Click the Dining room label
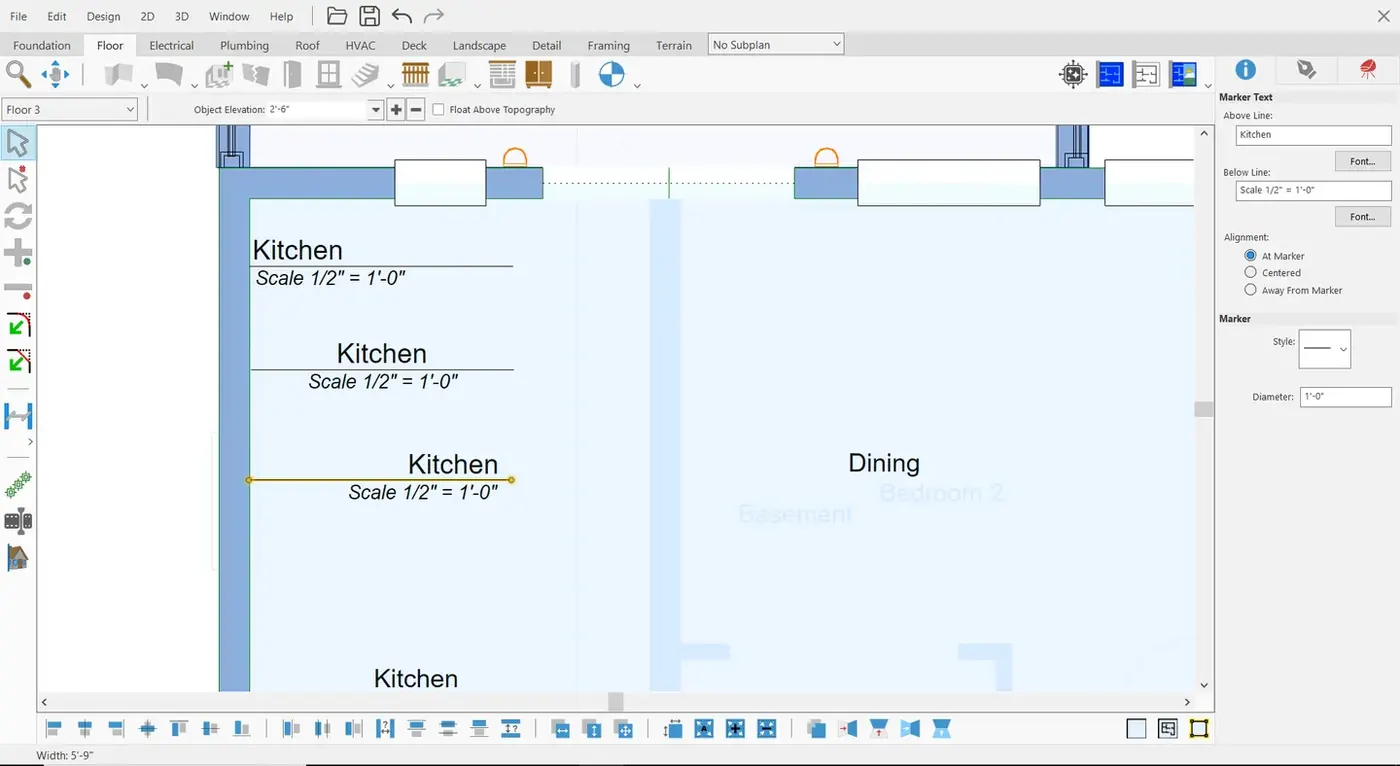The width and height of the screenshot is (1400, 766). pos(884,463)
